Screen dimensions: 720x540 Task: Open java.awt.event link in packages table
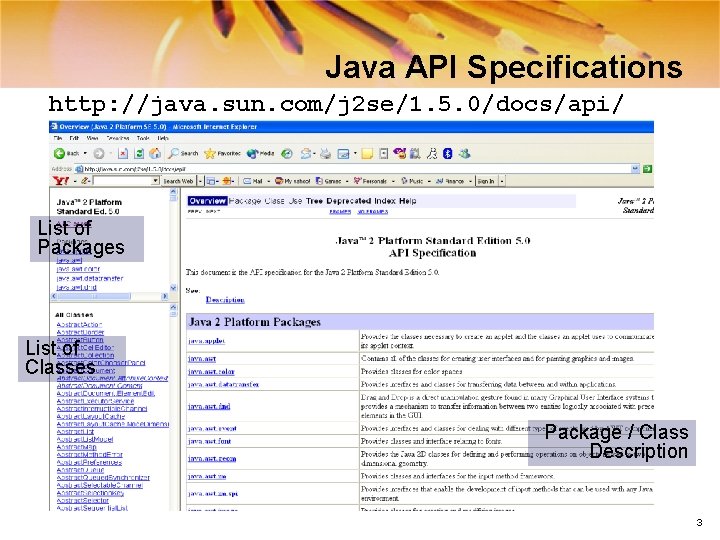coord(212,428)
